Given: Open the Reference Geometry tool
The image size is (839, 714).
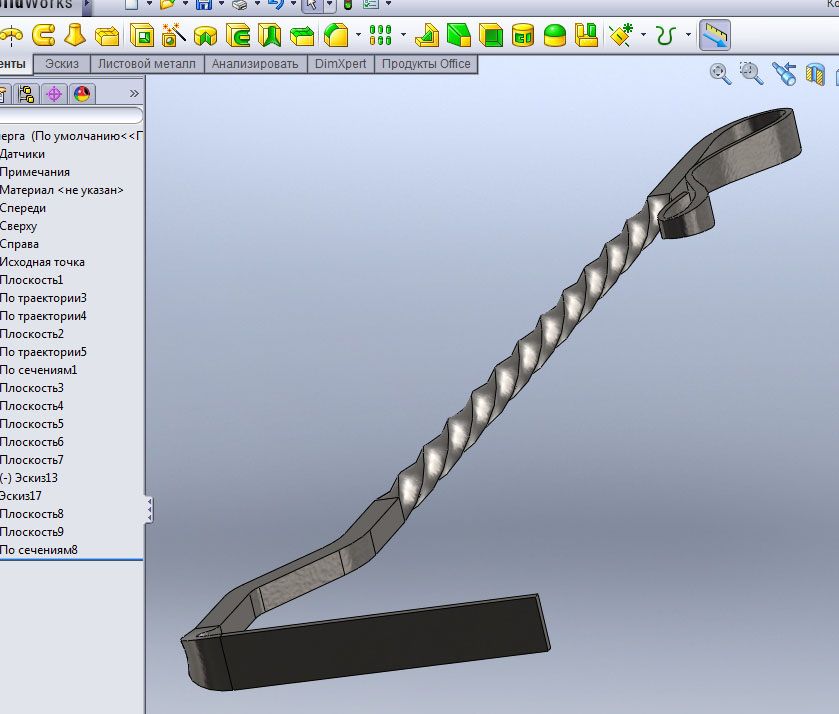Looking at the screenshot, I should coord(623,37).
